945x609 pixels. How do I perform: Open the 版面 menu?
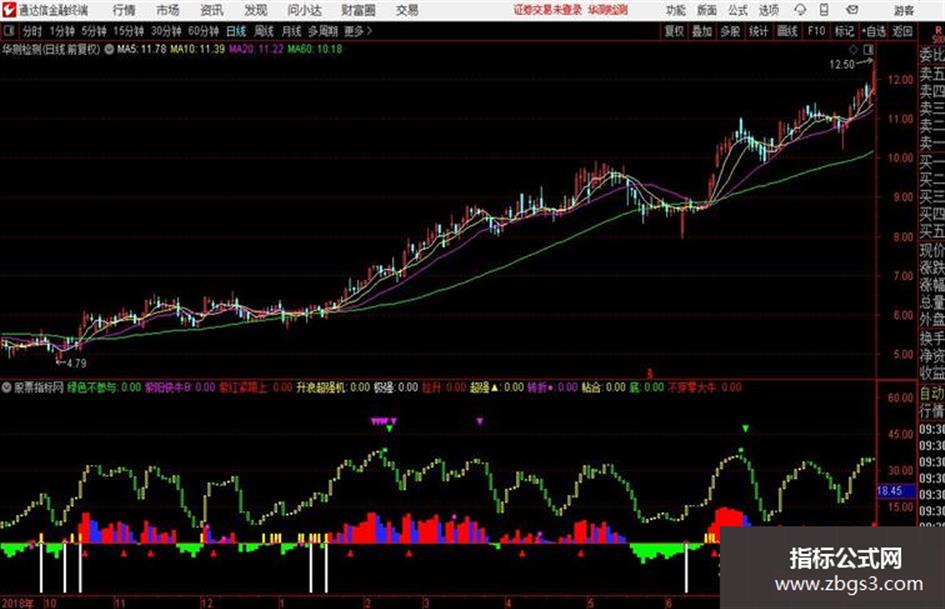(706, 10)
